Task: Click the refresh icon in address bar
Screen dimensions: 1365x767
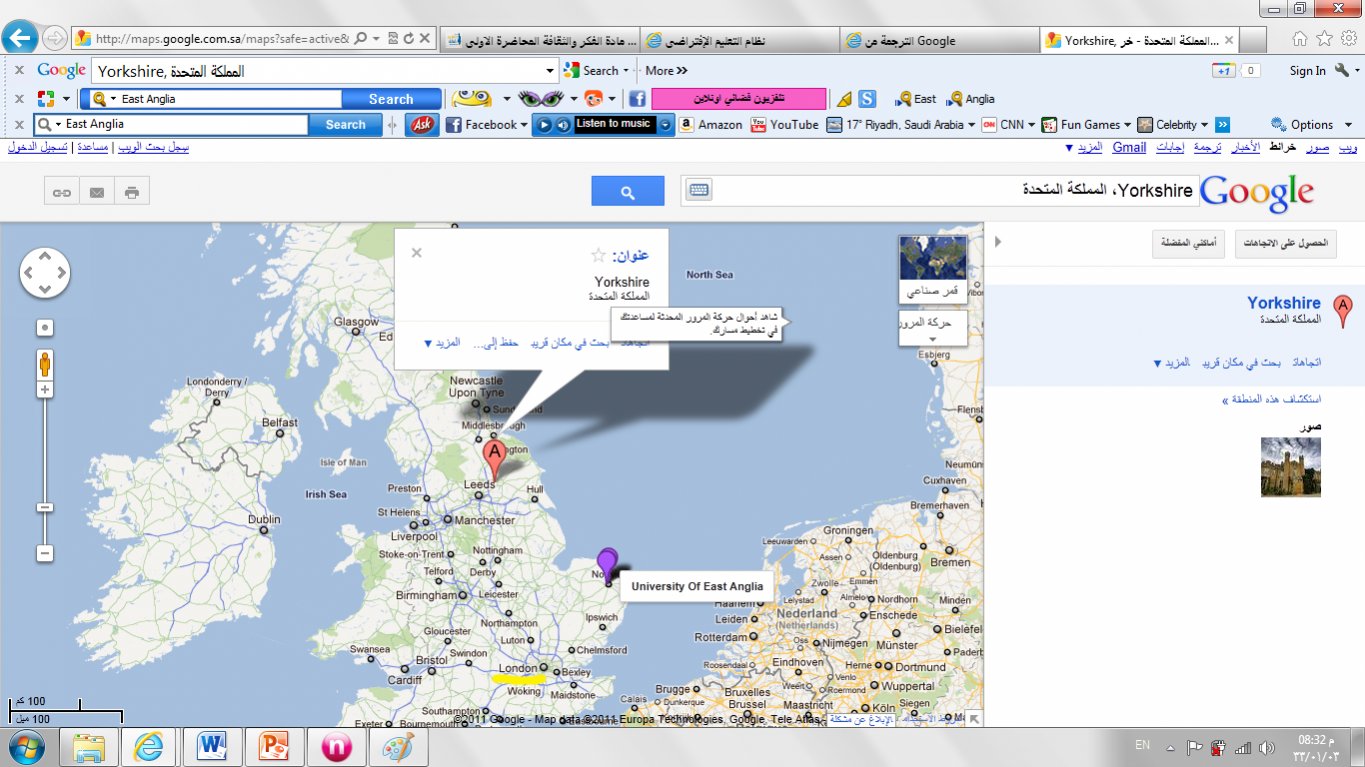Action: click(x=409, y=39)
